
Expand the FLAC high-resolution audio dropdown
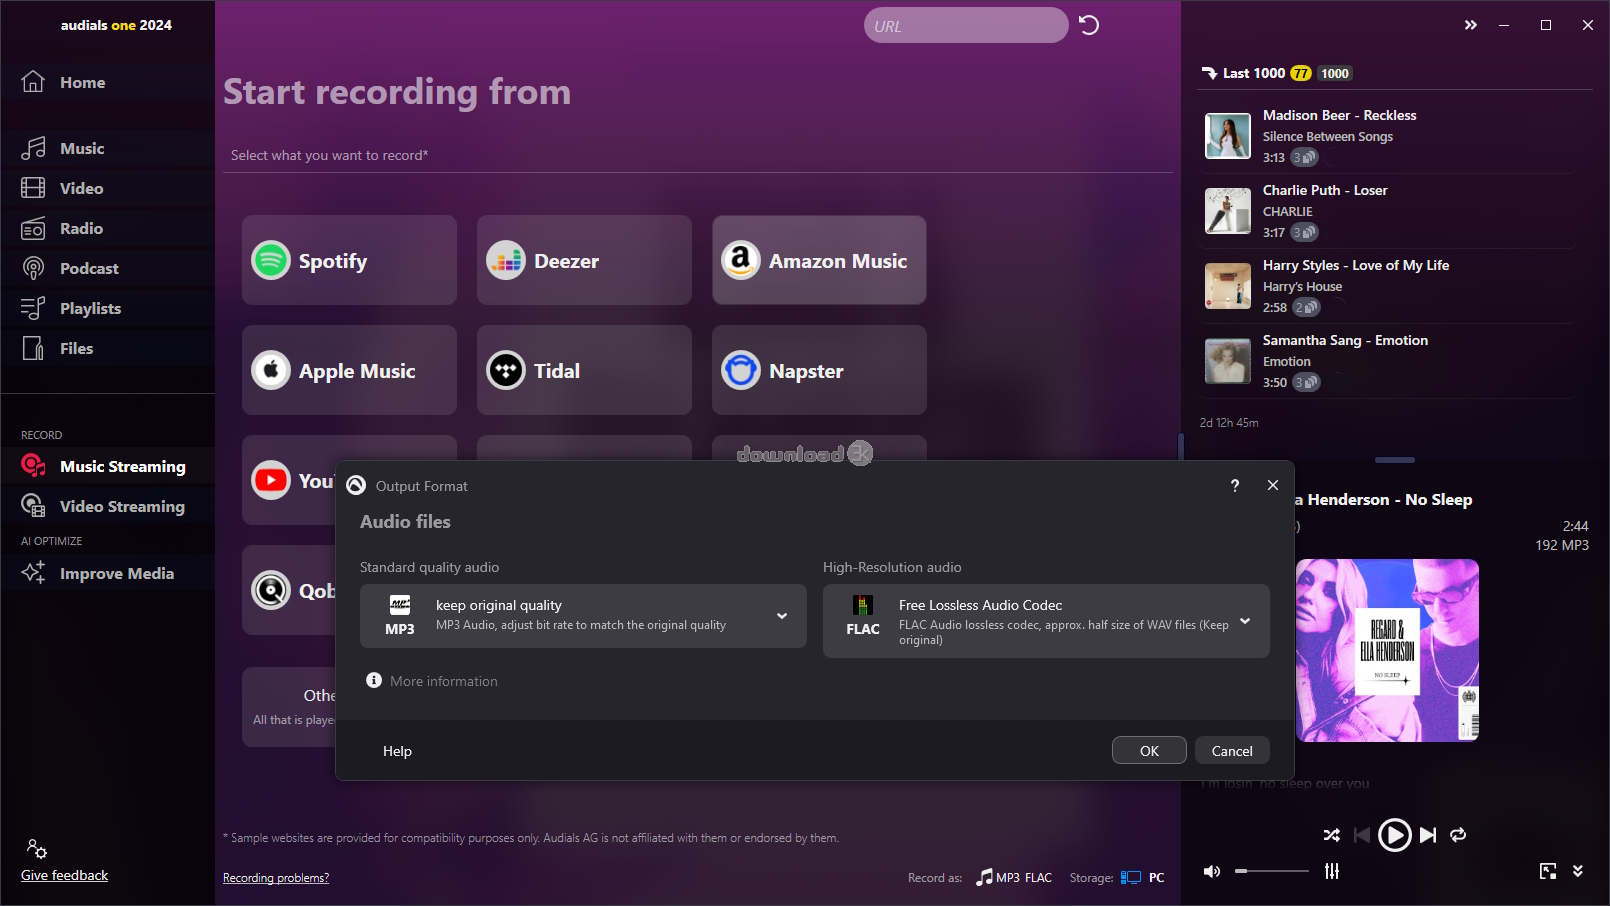(x=1245, y=621)
